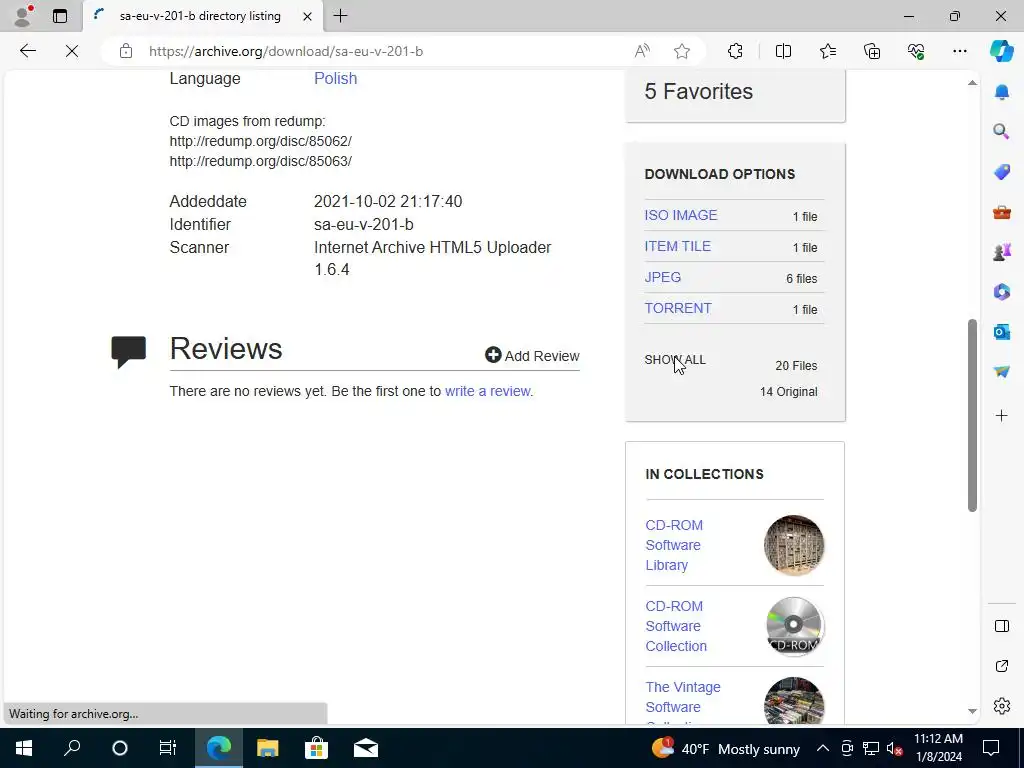The image size is (1024, 768).
Task: Open the sidebar Tools briefcase icon
Action: tap(1002, 212)
